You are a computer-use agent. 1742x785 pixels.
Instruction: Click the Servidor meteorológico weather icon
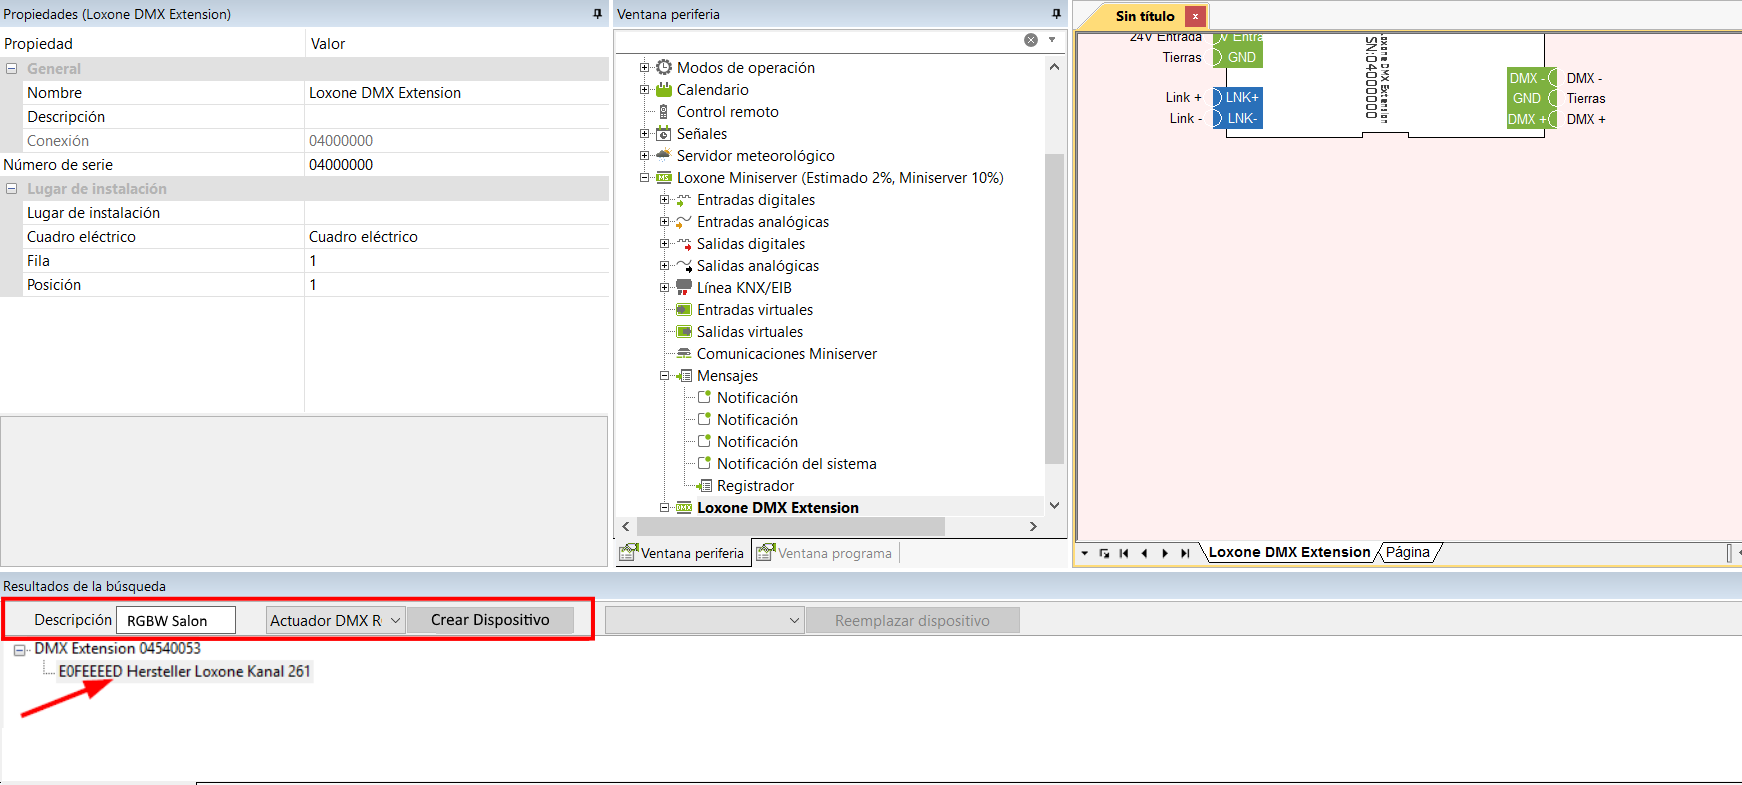[x=664, y=156]
